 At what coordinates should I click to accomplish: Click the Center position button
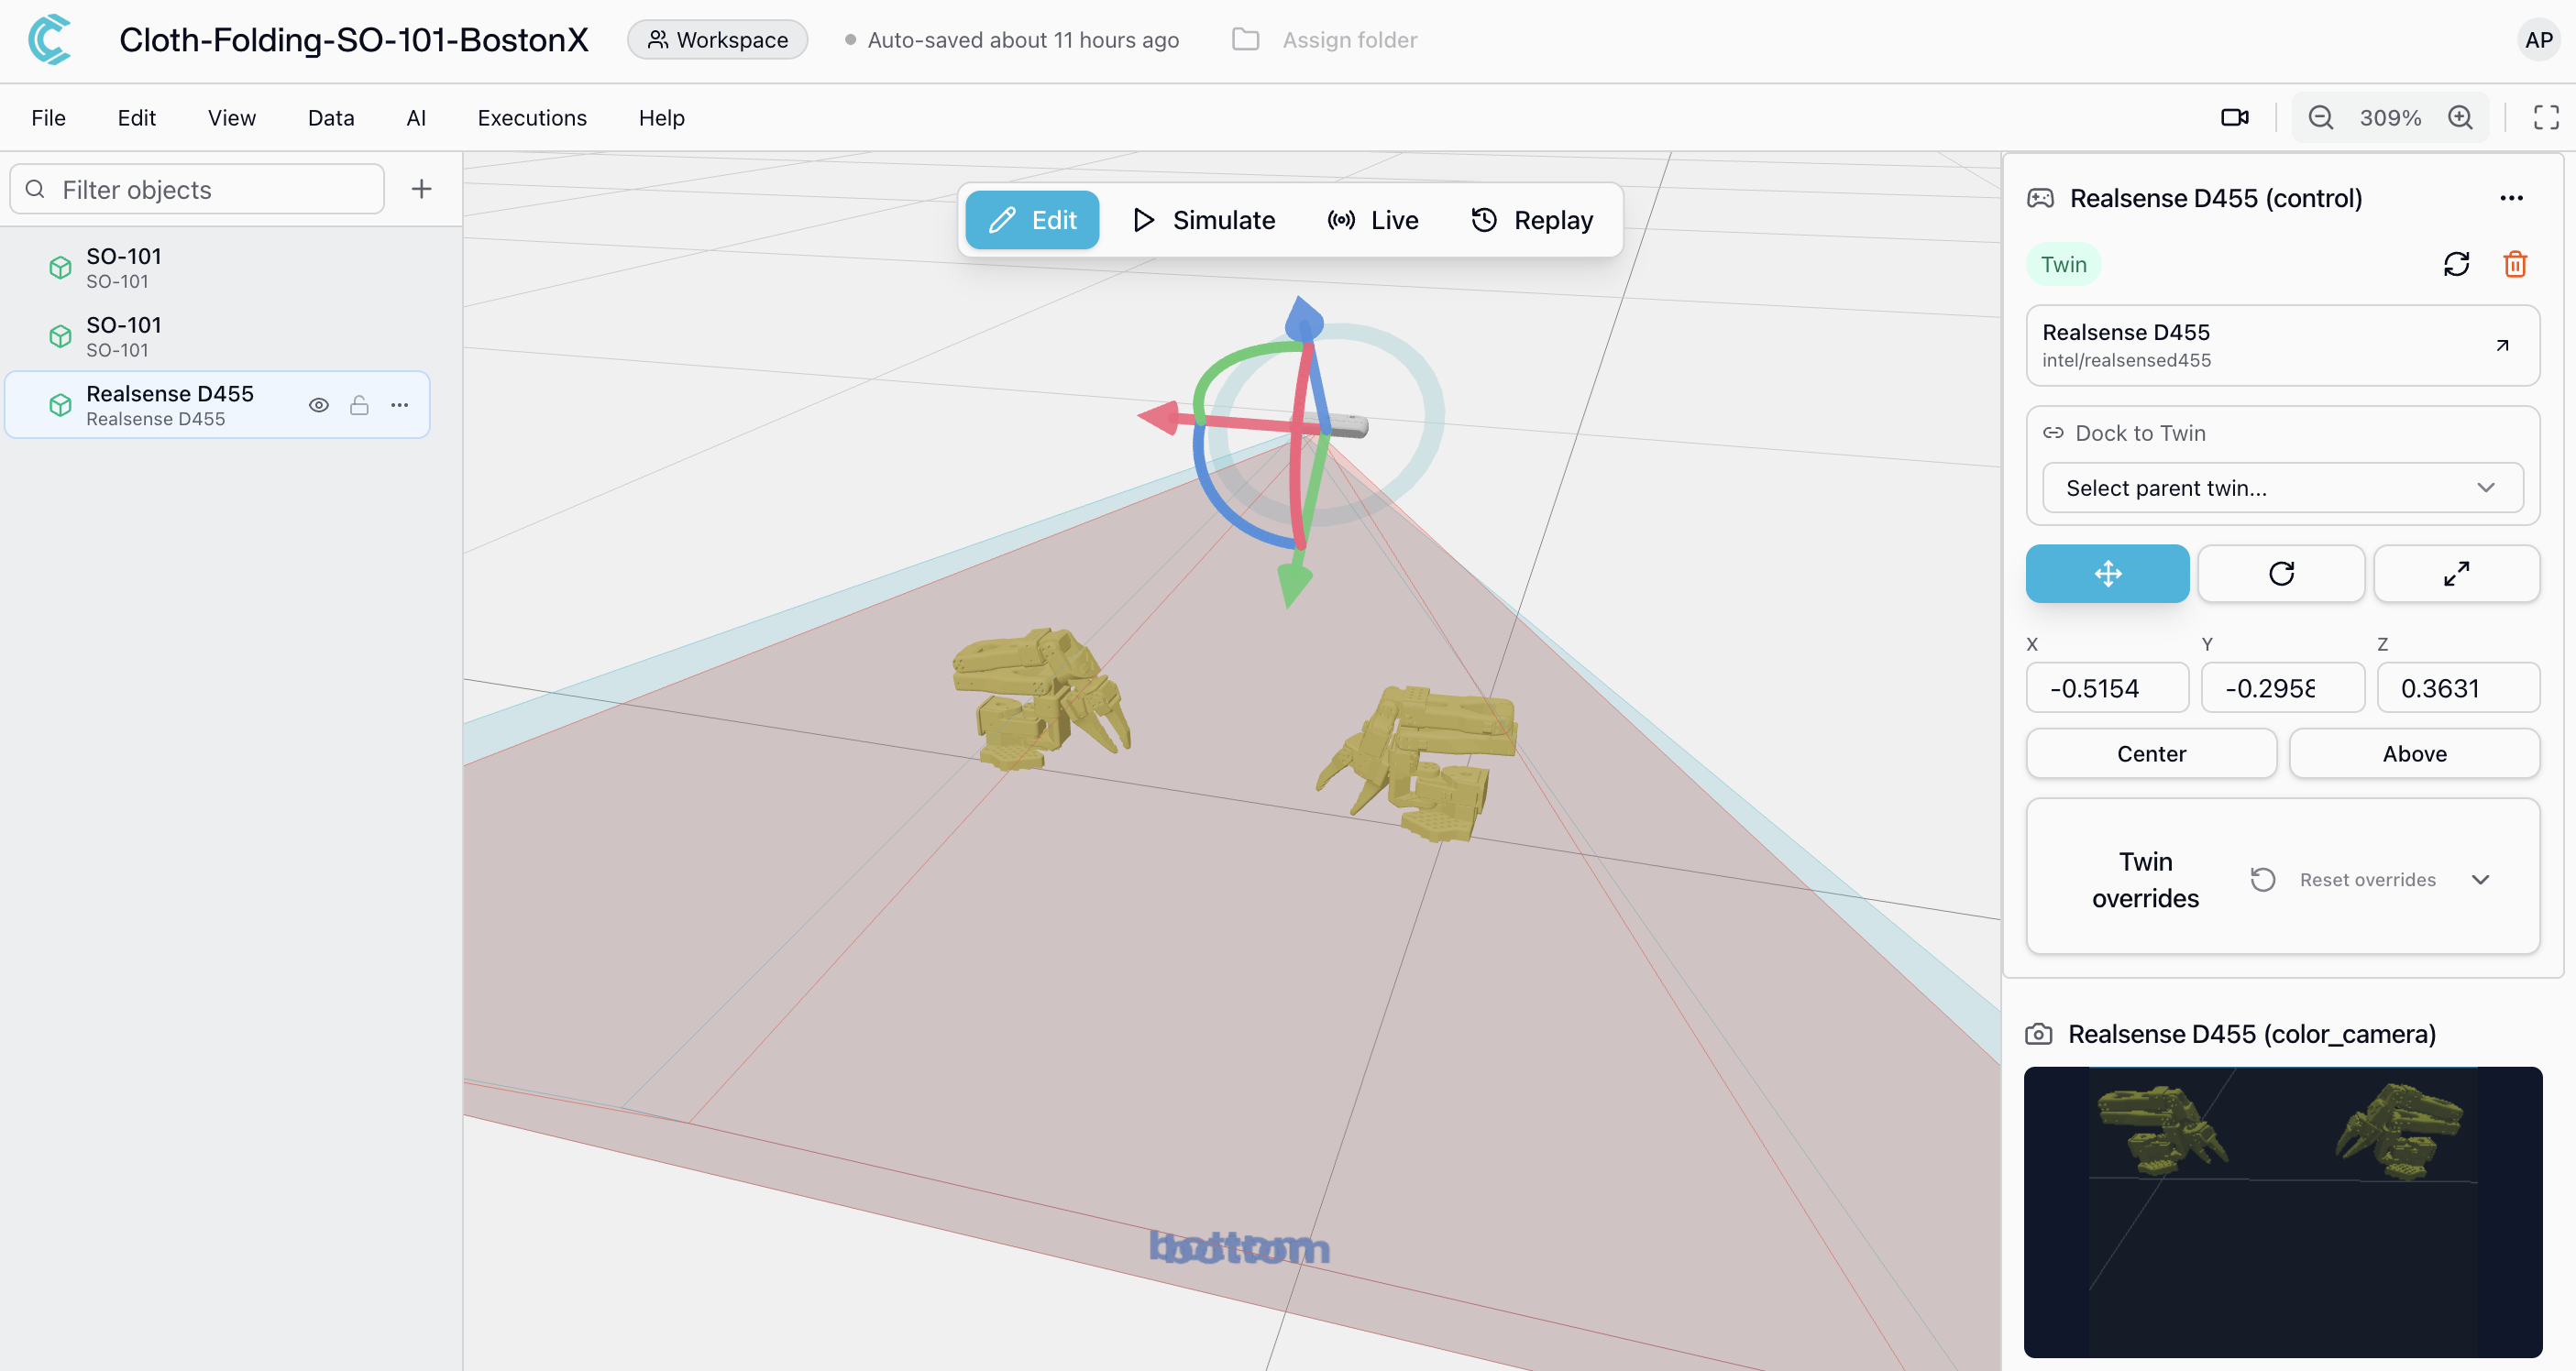coord(2151,754)
